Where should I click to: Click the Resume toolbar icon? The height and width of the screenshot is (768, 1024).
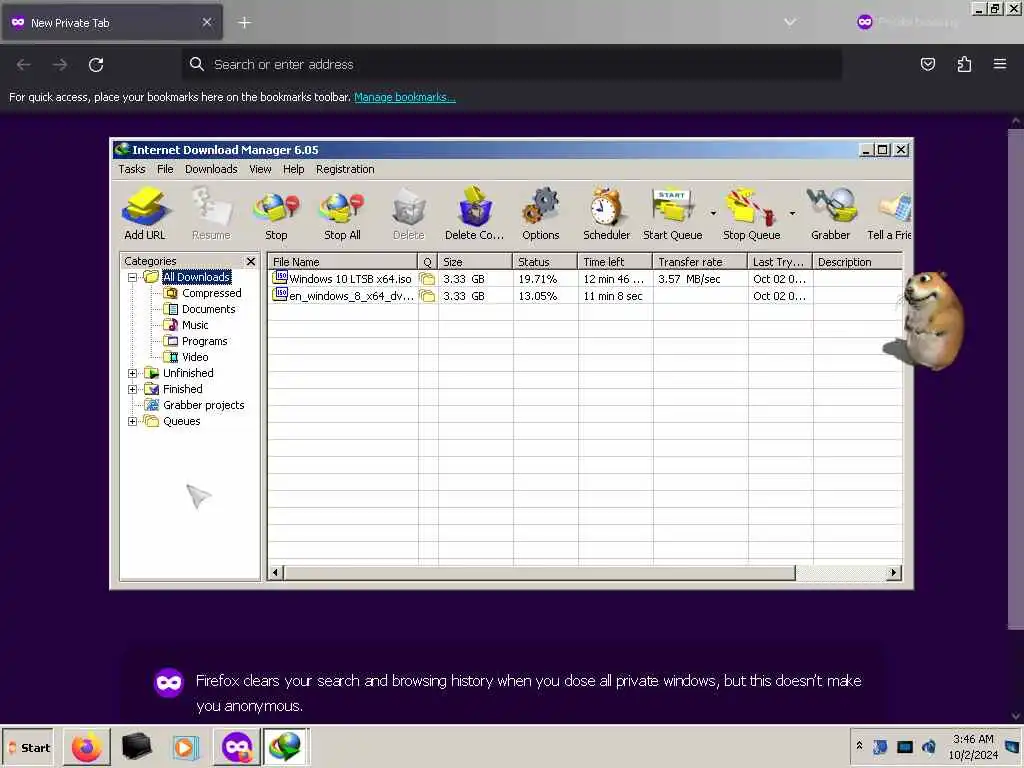(x=211, y=214)
